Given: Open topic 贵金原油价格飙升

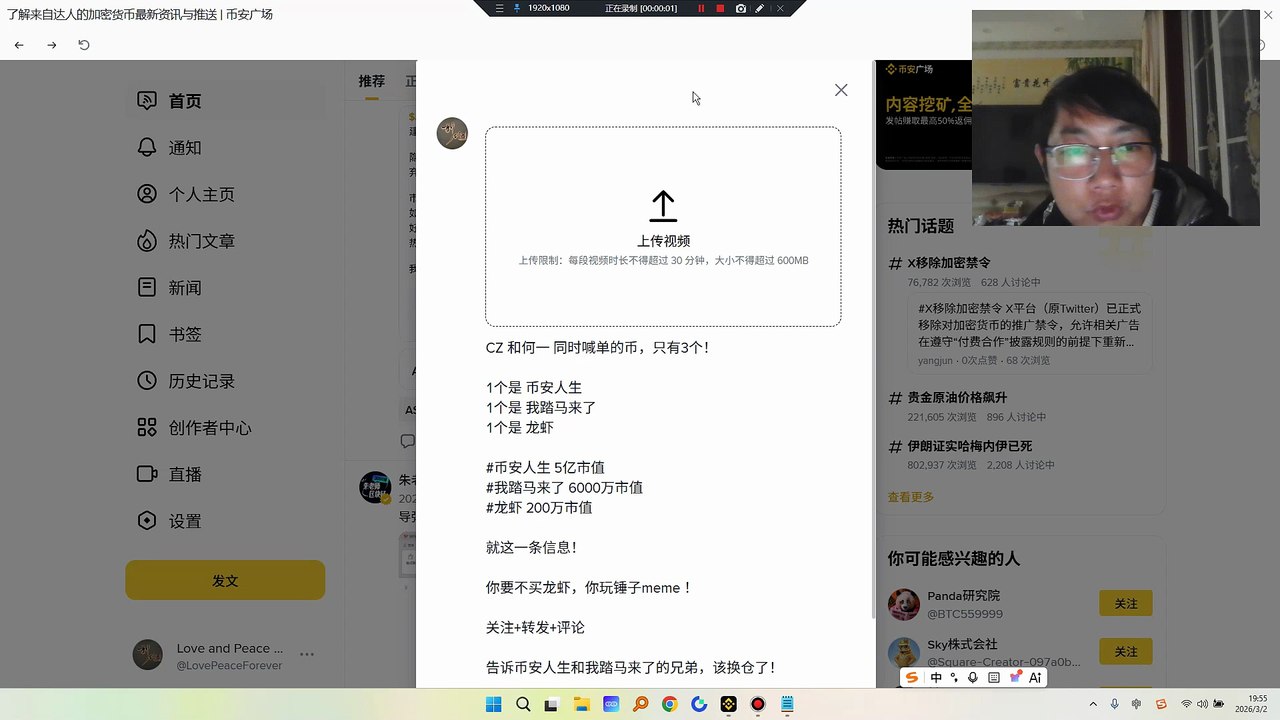Looking at the screenshot, I should 957,397.
